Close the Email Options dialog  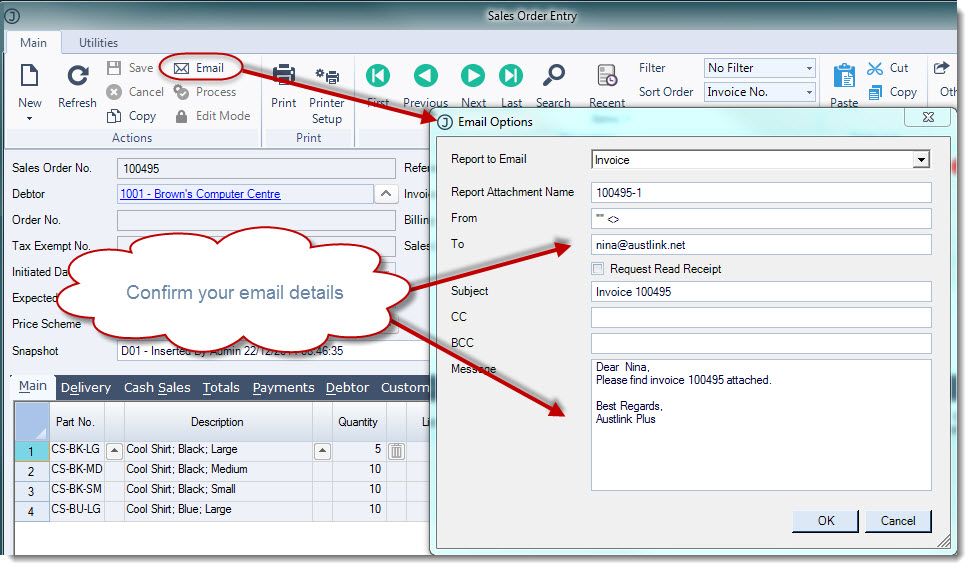coord(927,117)
